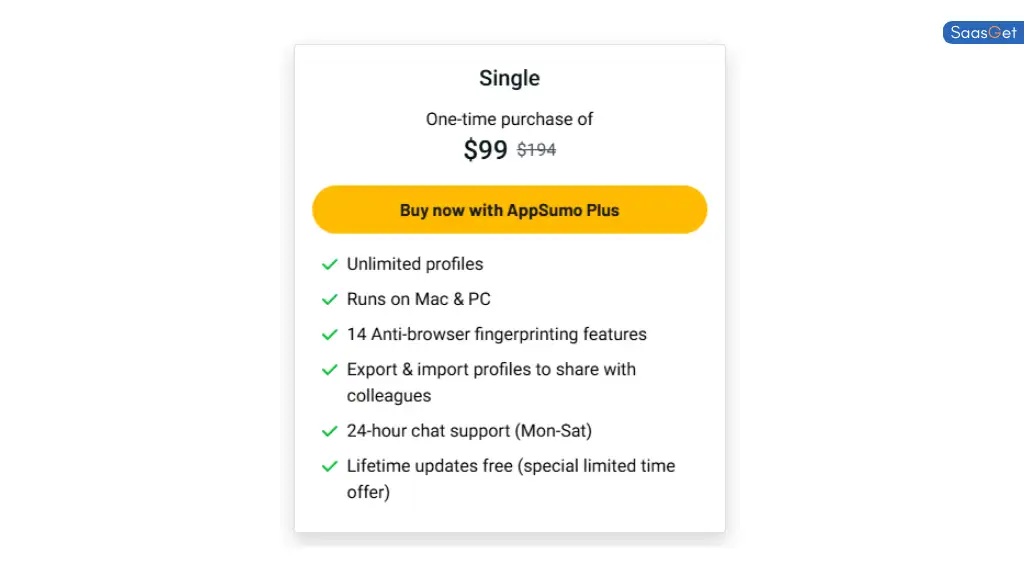Click the green checkmark beside Unlimited profiles
Viewport: 1024px width, 576px height.
tap(330, 264)
